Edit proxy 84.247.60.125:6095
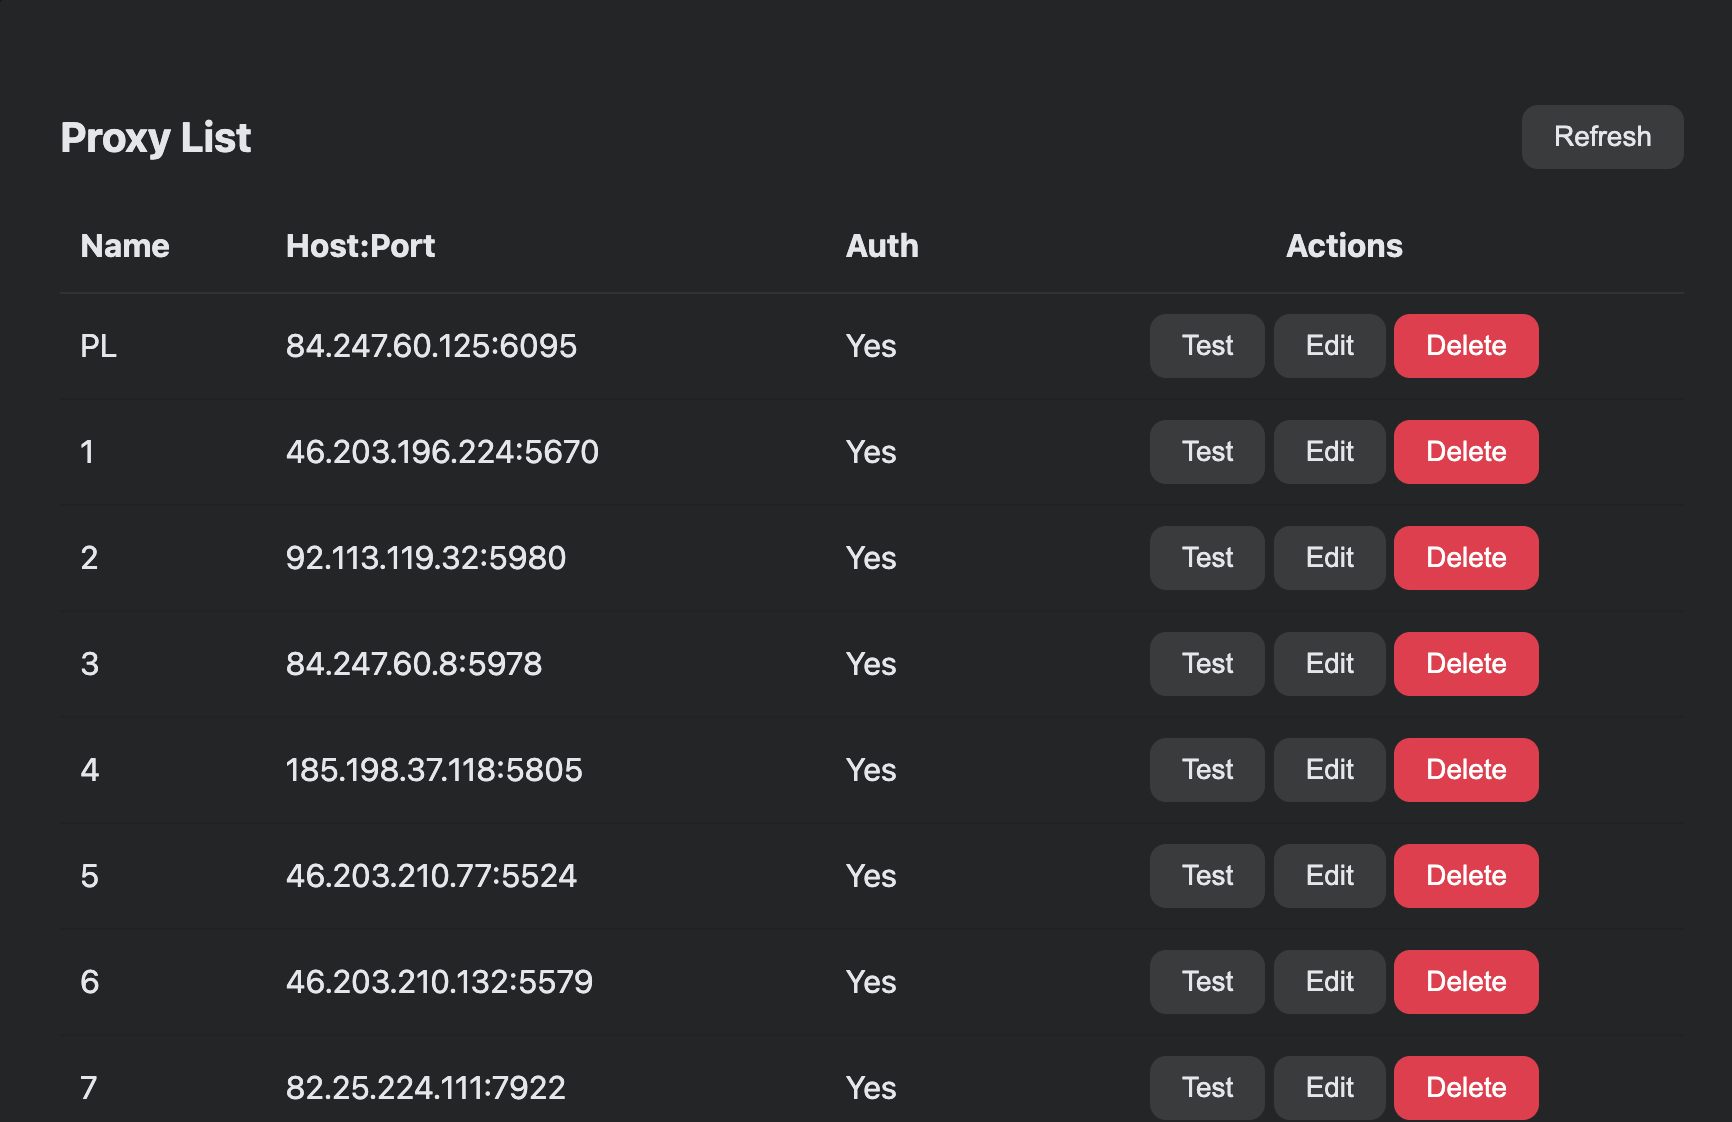1732x1122 pixels. (1329, 346)
